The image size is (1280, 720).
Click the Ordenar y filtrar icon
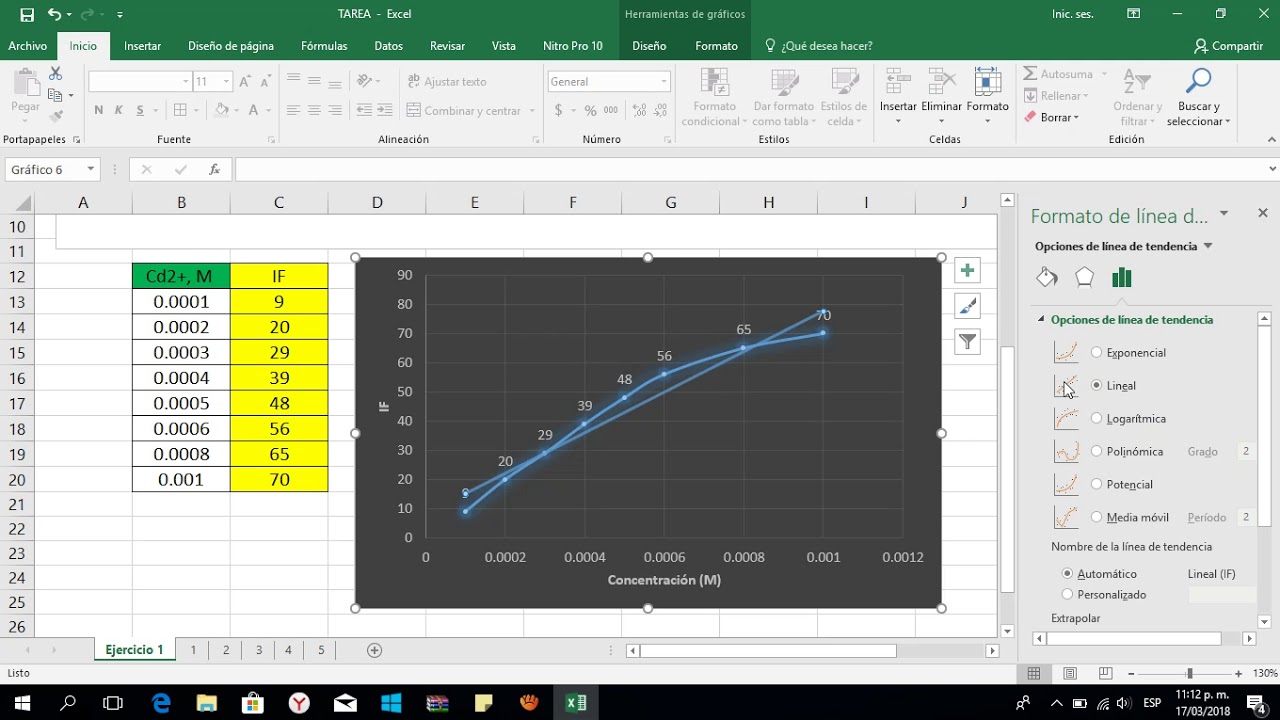tap(1137, 83)
